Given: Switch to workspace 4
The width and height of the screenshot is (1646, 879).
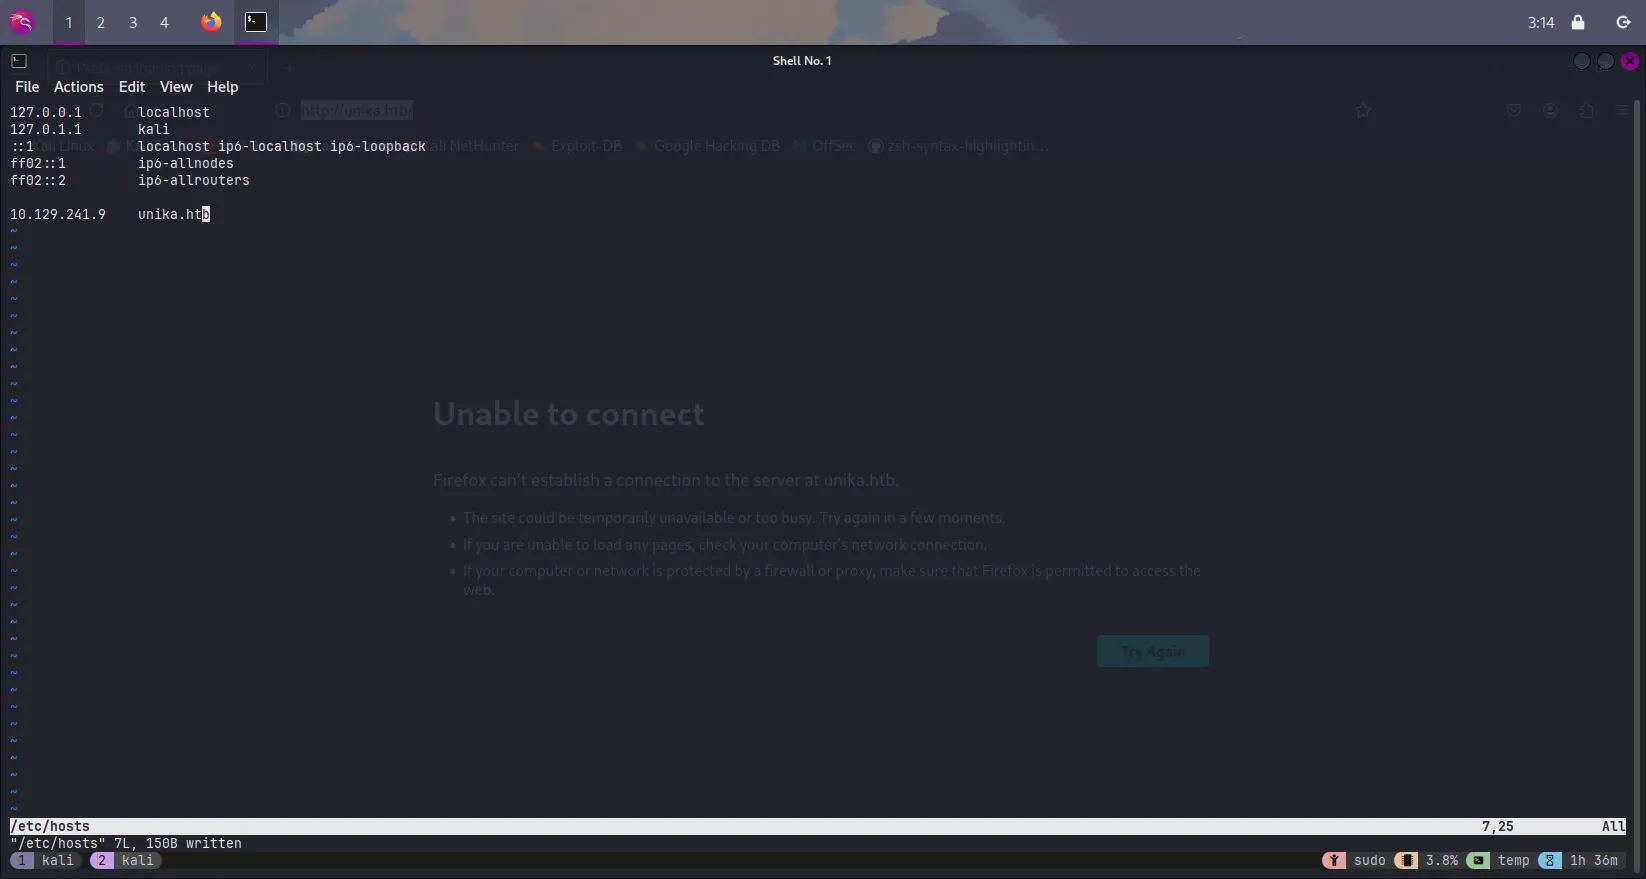Looking at the screenshot, I should (x=165, y=22).
